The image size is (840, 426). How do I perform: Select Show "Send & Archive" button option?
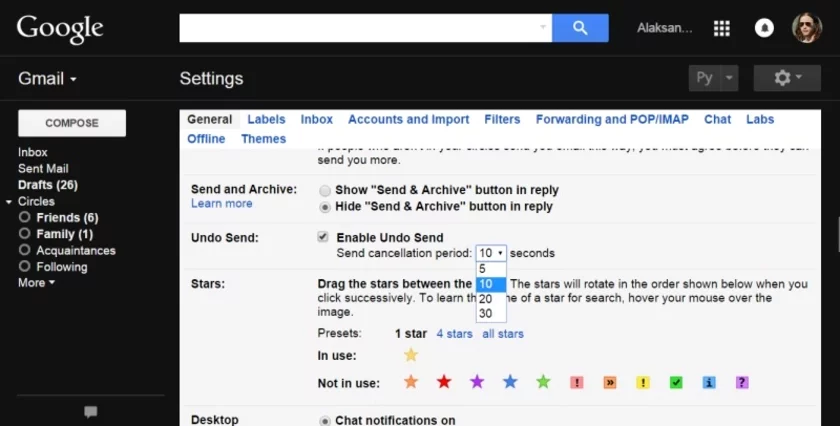pos(325,190)
